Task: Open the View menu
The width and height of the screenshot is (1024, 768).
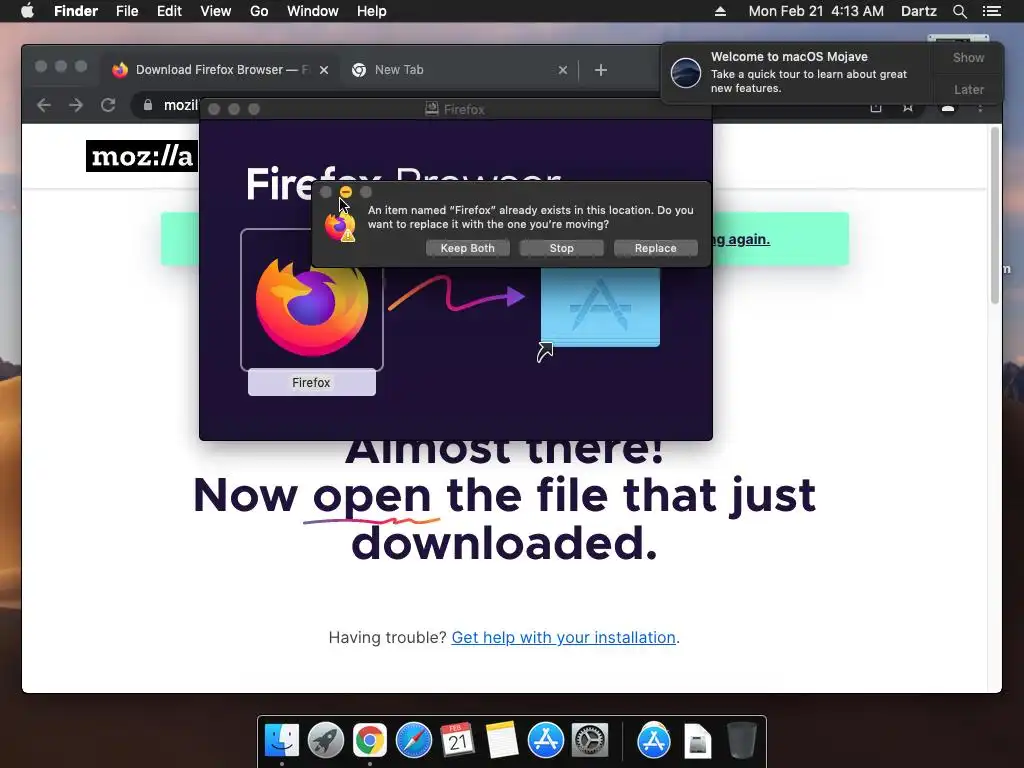Action: (x=216, y=11)
